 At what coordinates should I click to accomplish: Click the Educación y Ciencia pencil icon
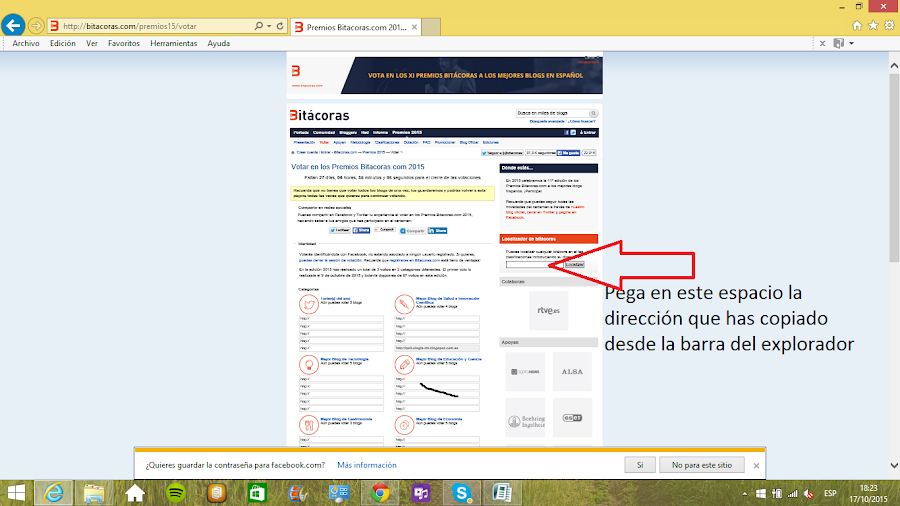tap(404, 364)
